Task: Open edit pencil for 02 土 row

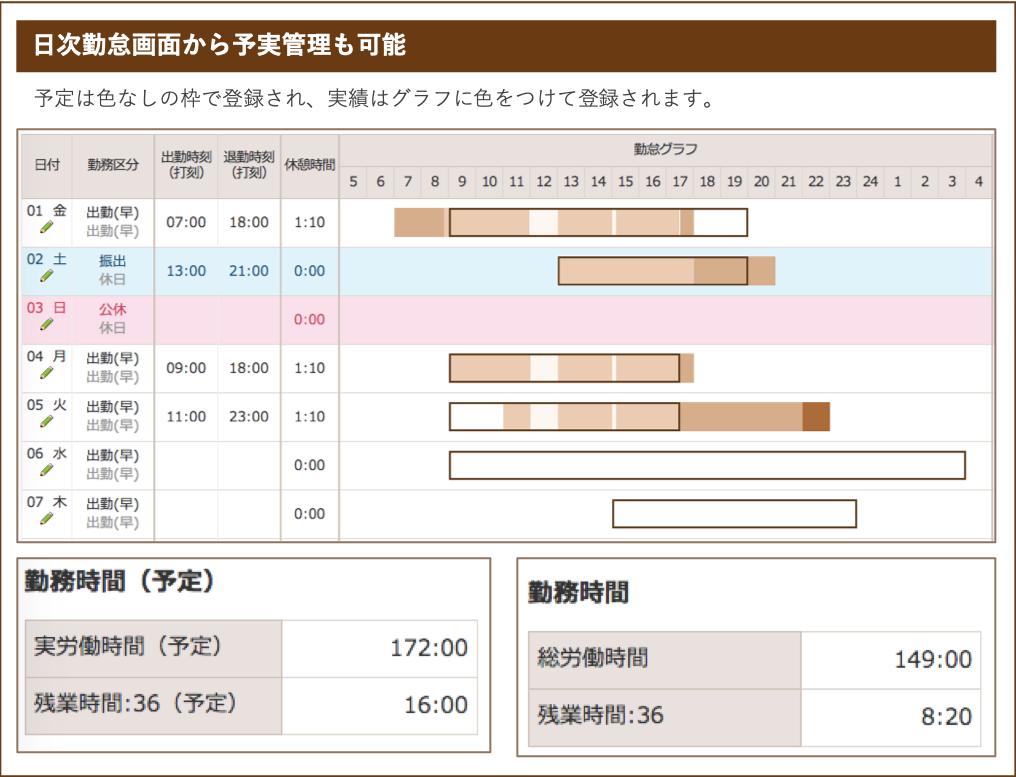Action: [x=46, y=277]
